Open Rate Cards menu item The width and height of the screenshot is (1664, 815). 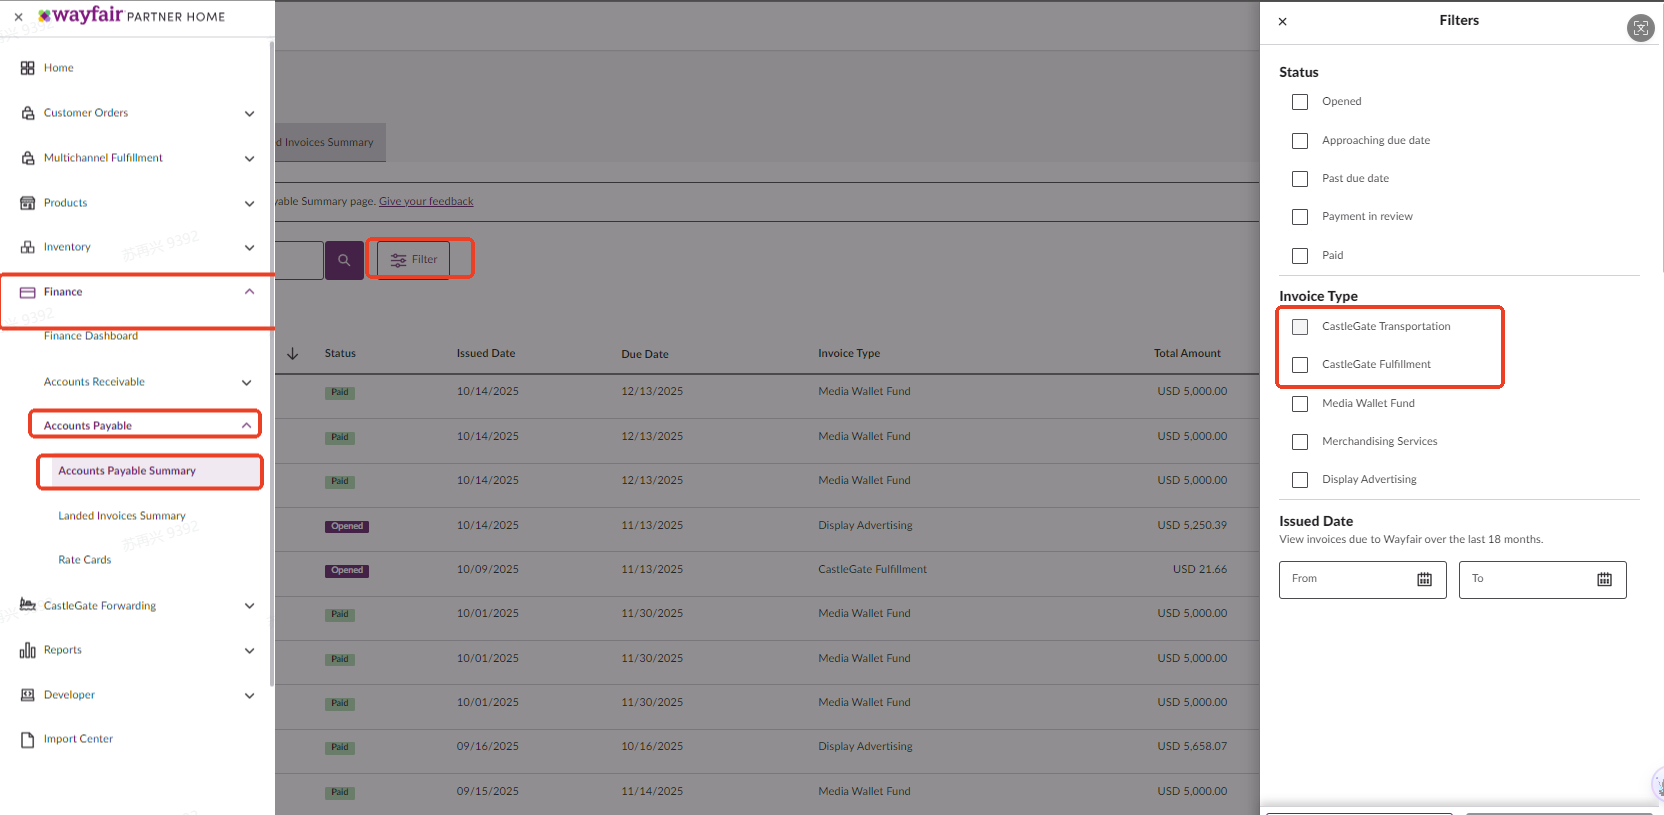[x=85, y=560]
